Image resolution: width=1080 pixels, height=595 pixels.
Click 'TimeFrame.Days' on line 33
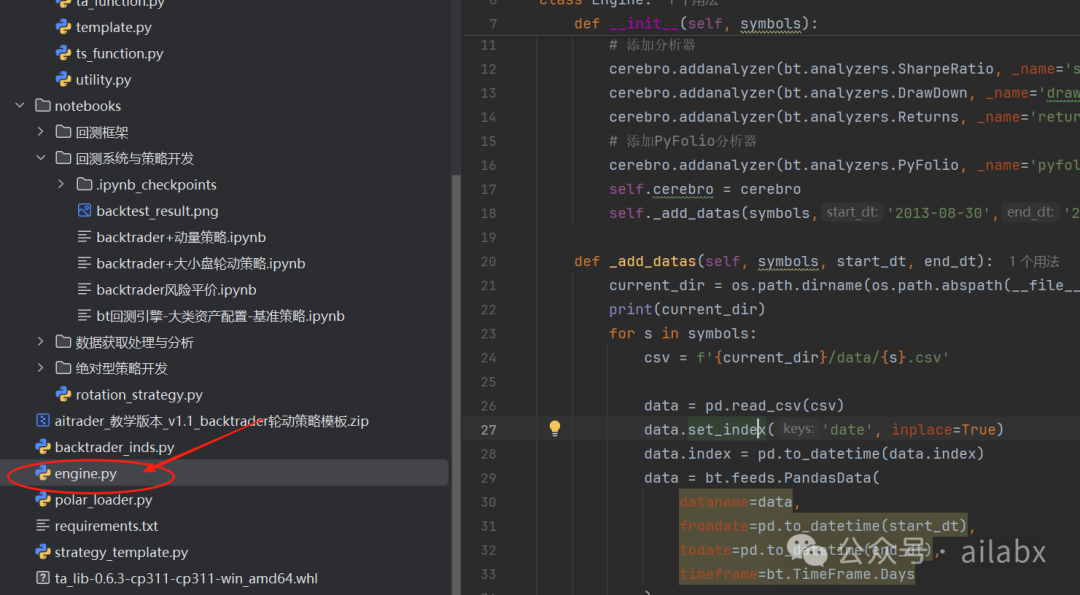853,574
